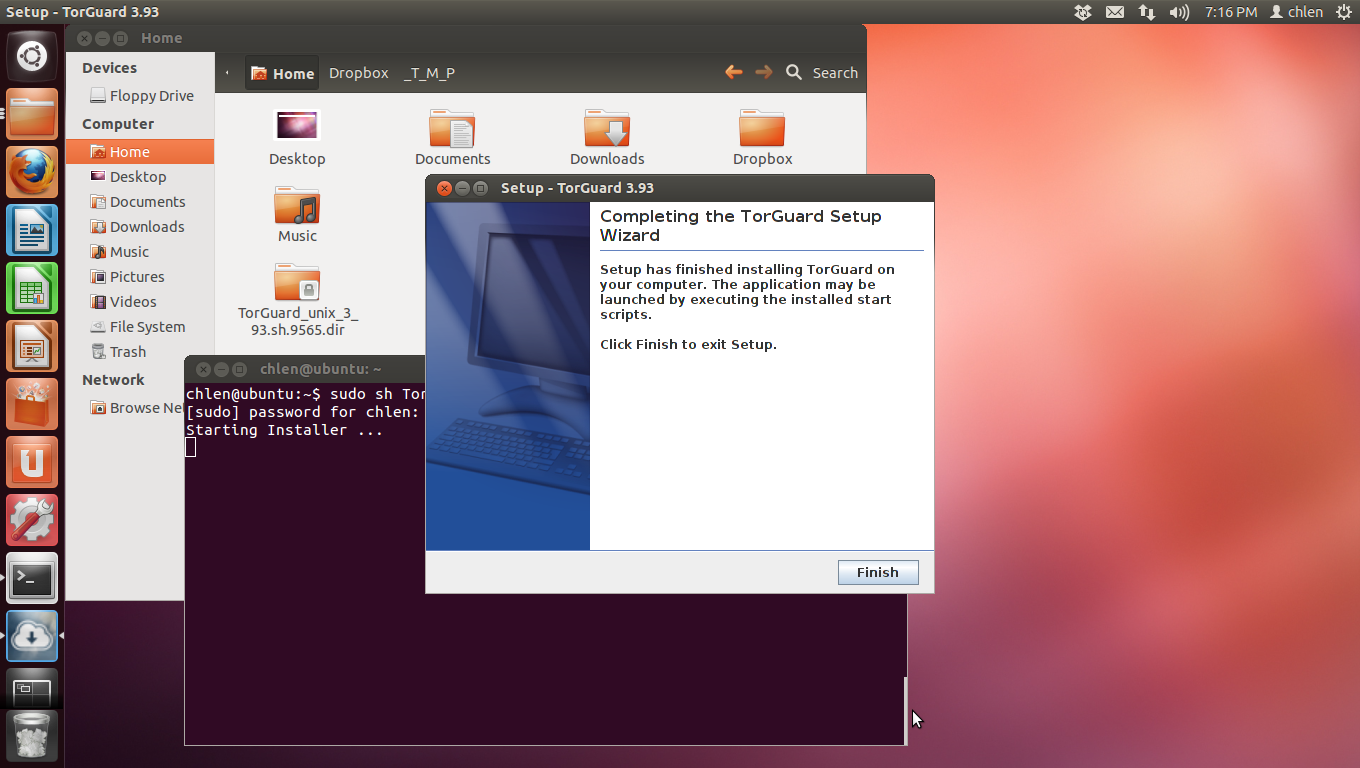Open the Ubuntu Dash home launcher icon
Image resolution: width=1360 pixels, height=768 pixels.
32,56
